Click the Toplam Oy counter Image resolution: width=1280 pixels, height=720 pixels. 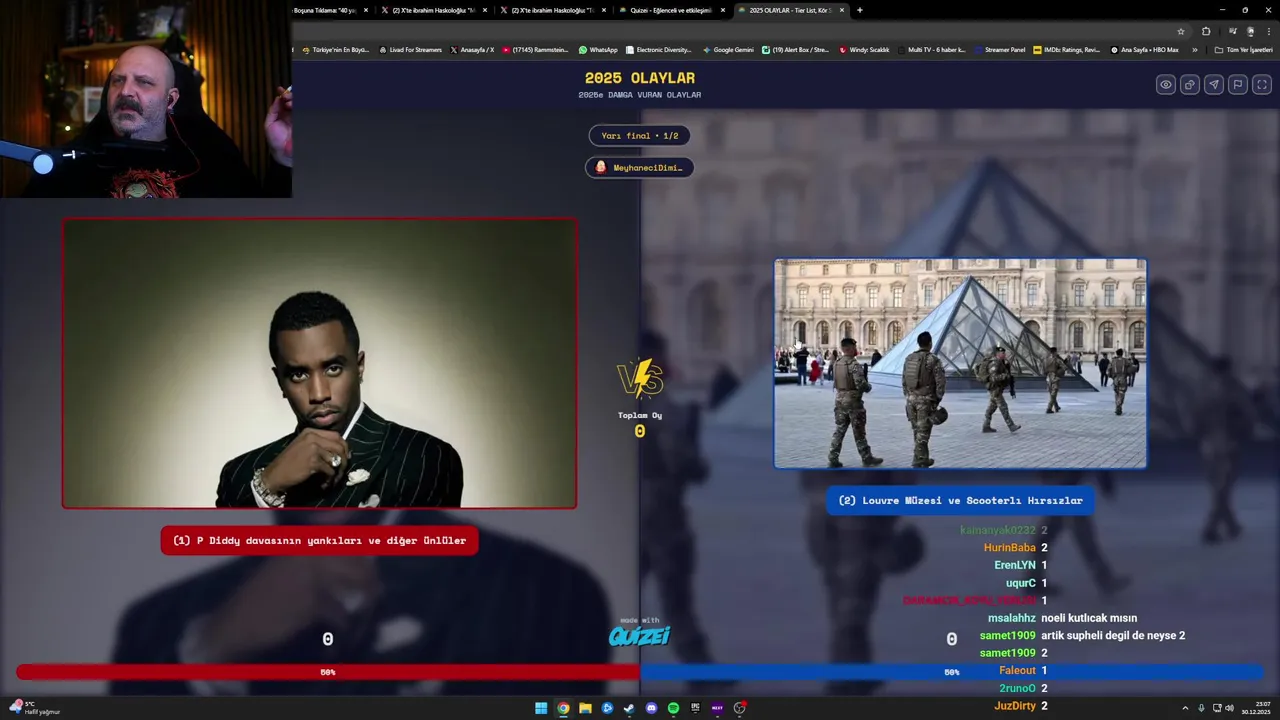coord(640,425)
